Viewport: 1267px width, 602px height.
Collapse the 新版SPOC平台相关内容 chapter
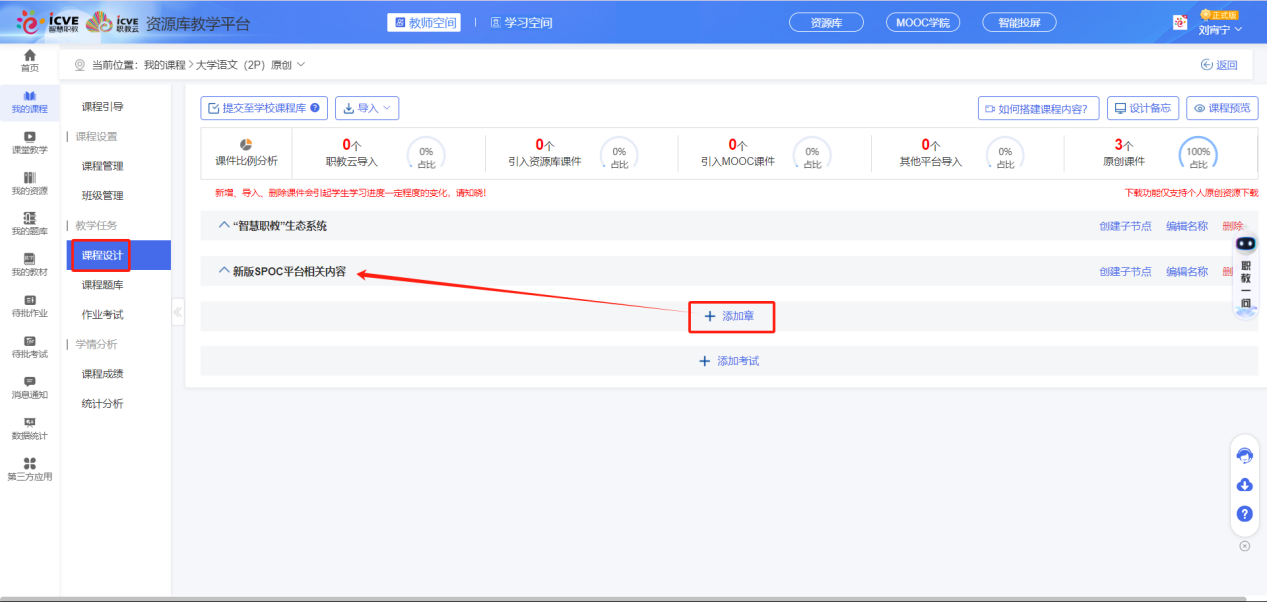point(224,271)
